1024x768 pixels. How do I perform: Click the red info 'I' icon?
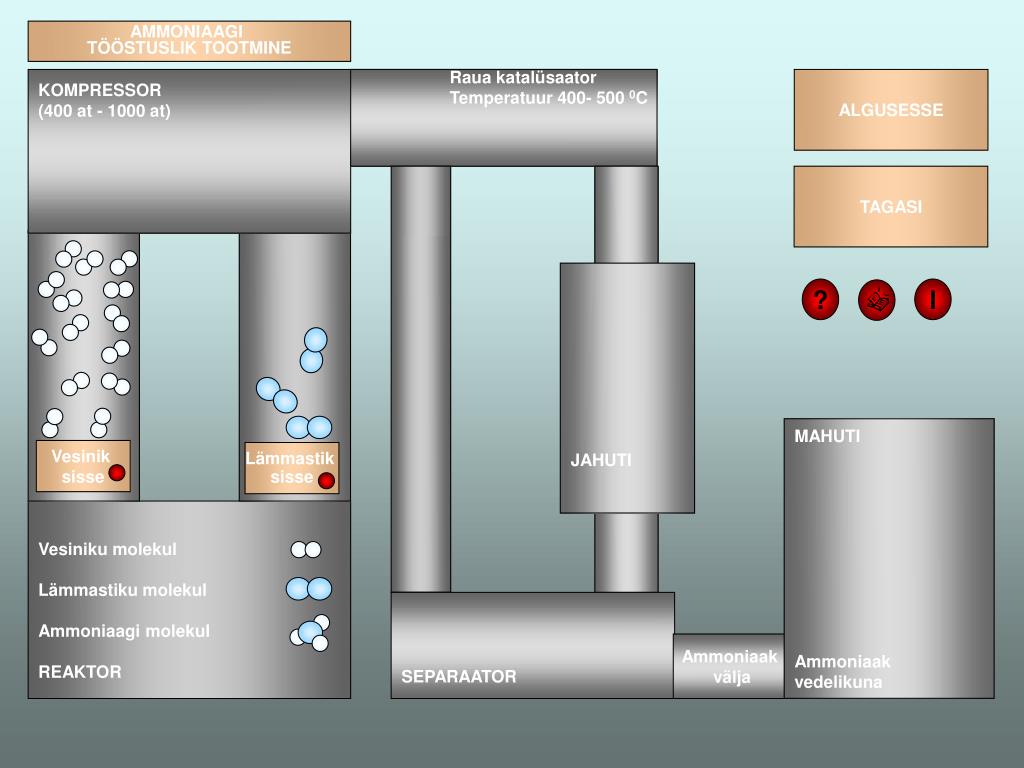pyautogui.click(x=933, y=300)
